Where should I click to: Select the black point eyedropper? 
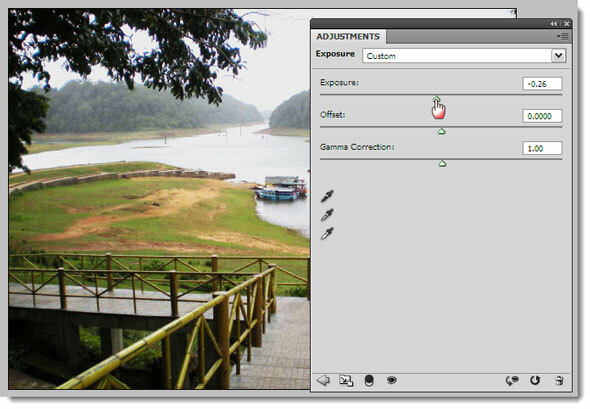tap(327, 196)
